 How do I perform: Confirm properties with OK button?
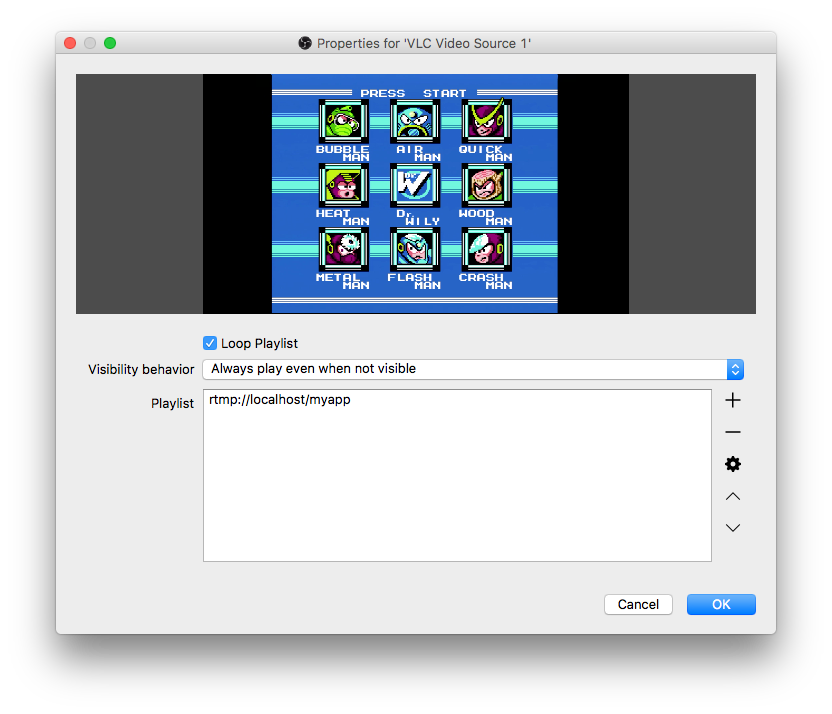pos(721,605)
